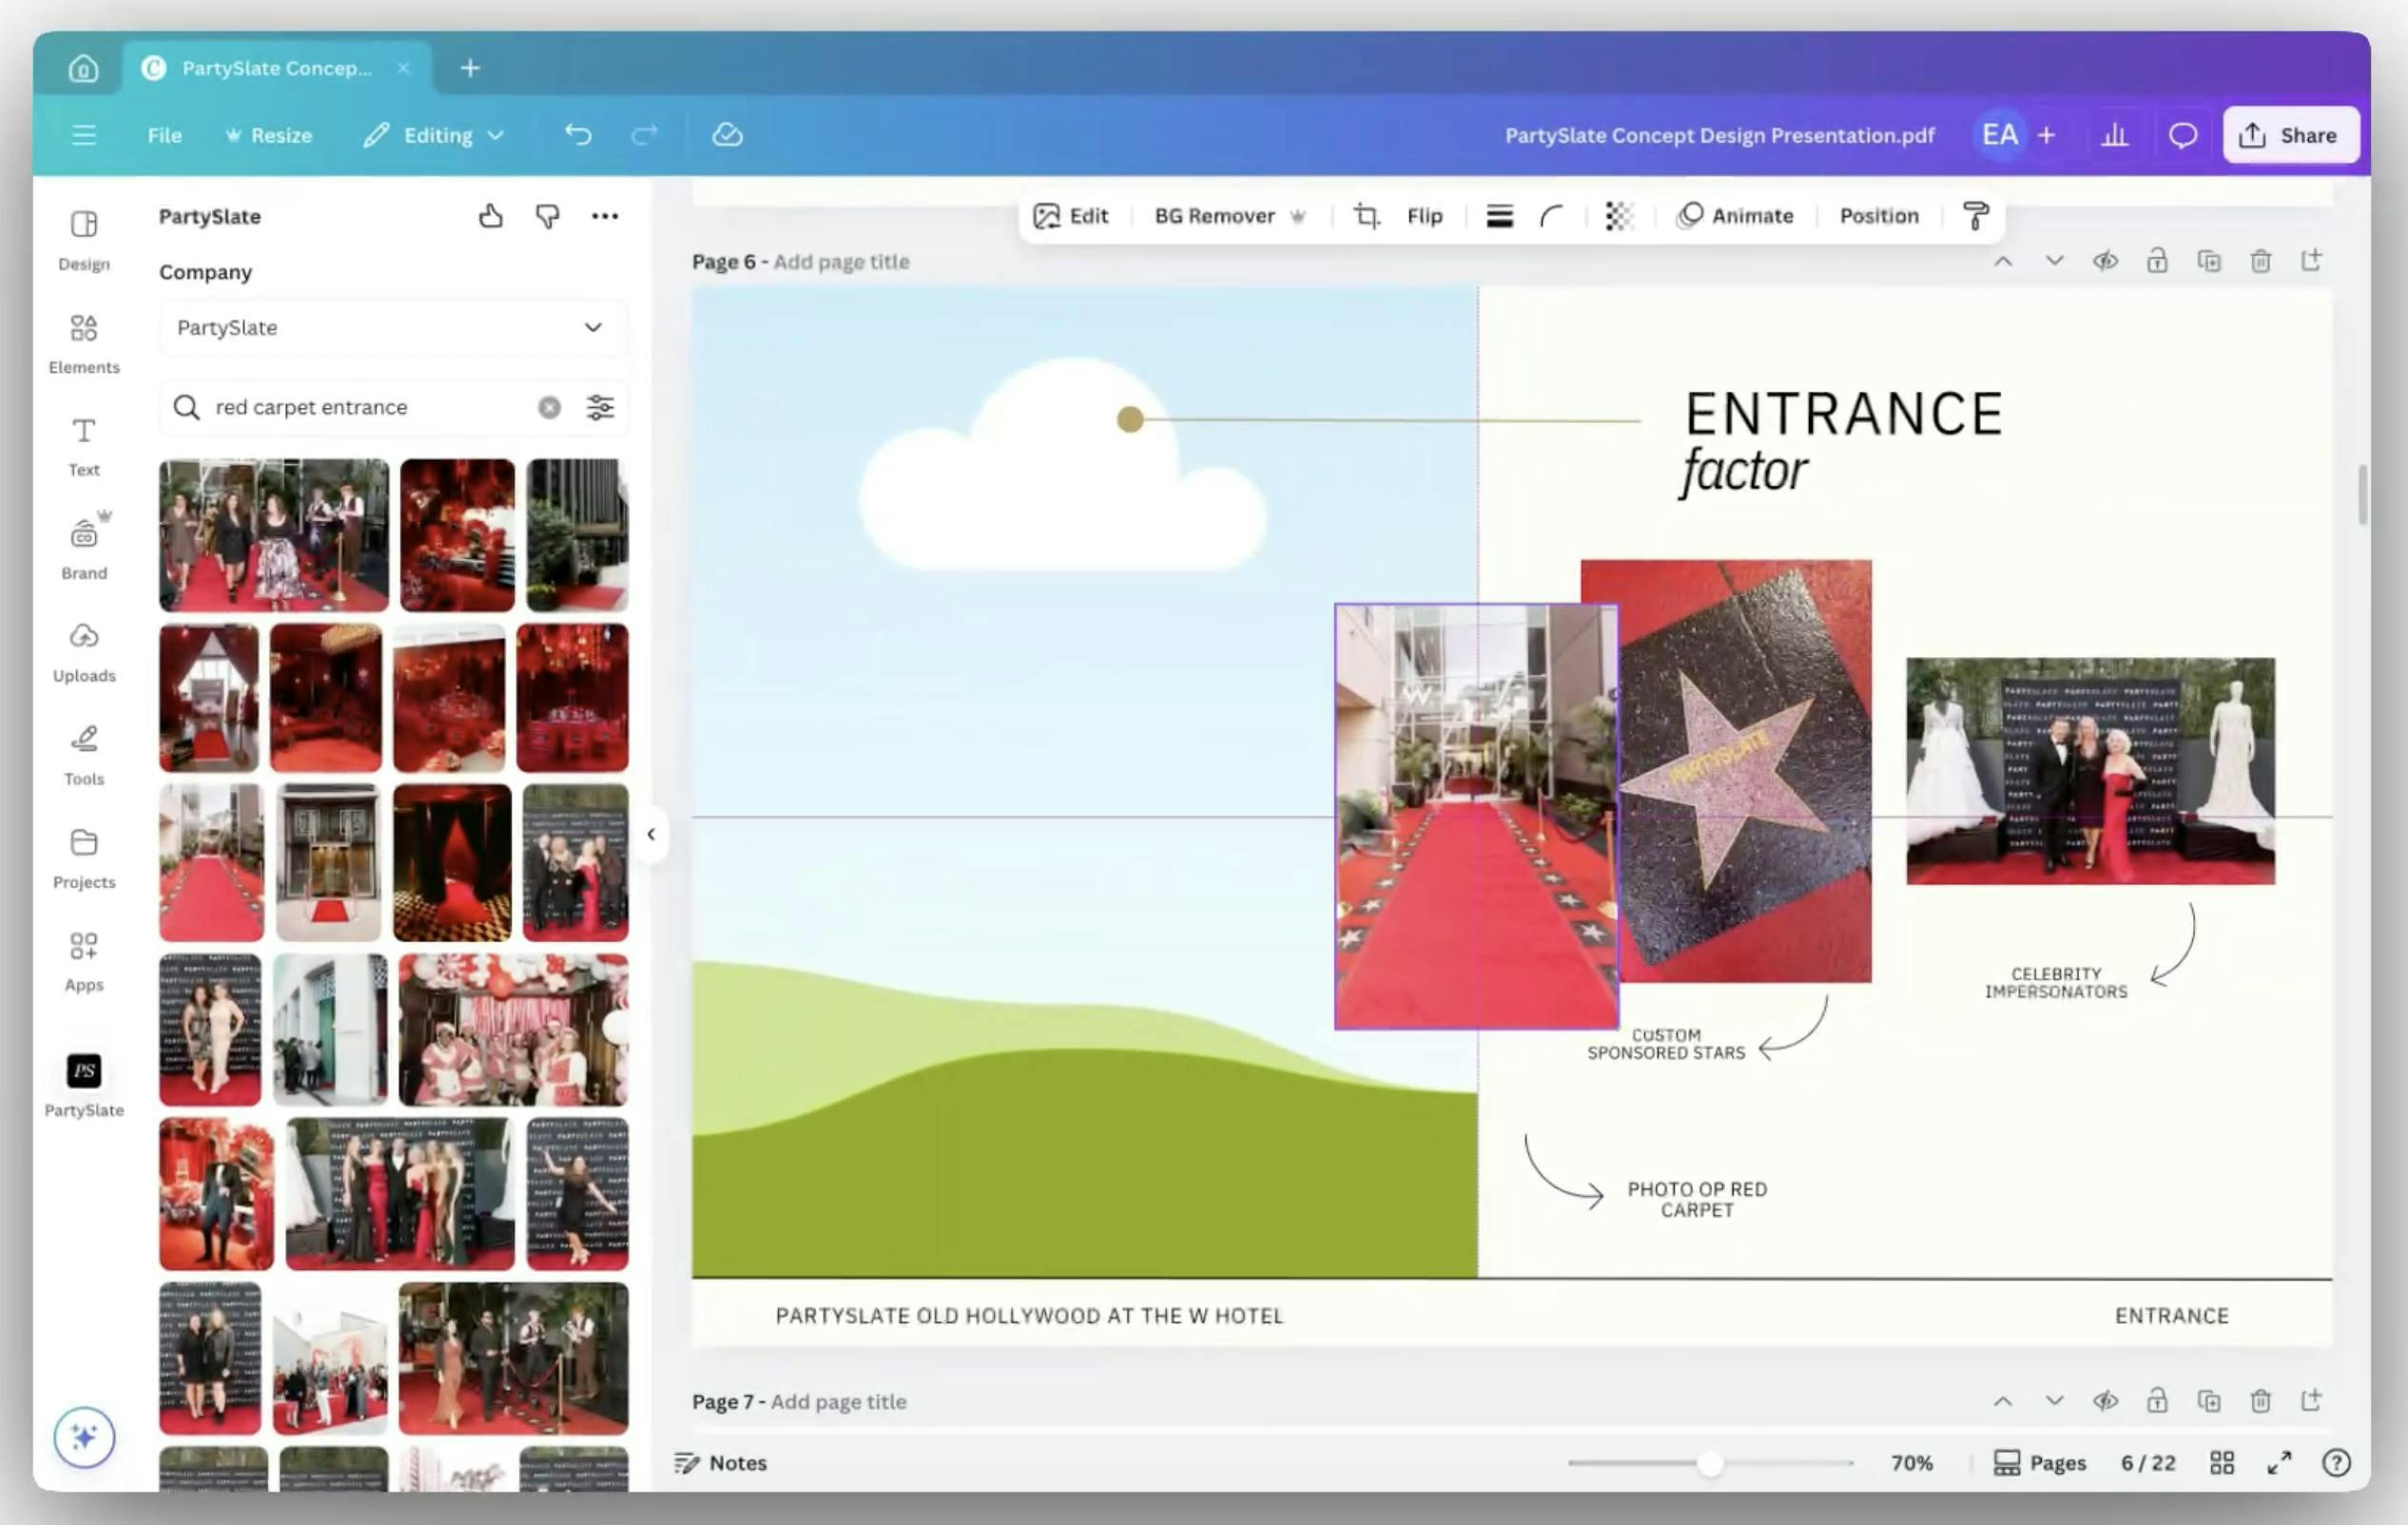The image size is (2408, 1525).
Task: Click the Magic assistant sparkle button
Action: tap(84, 1437)
